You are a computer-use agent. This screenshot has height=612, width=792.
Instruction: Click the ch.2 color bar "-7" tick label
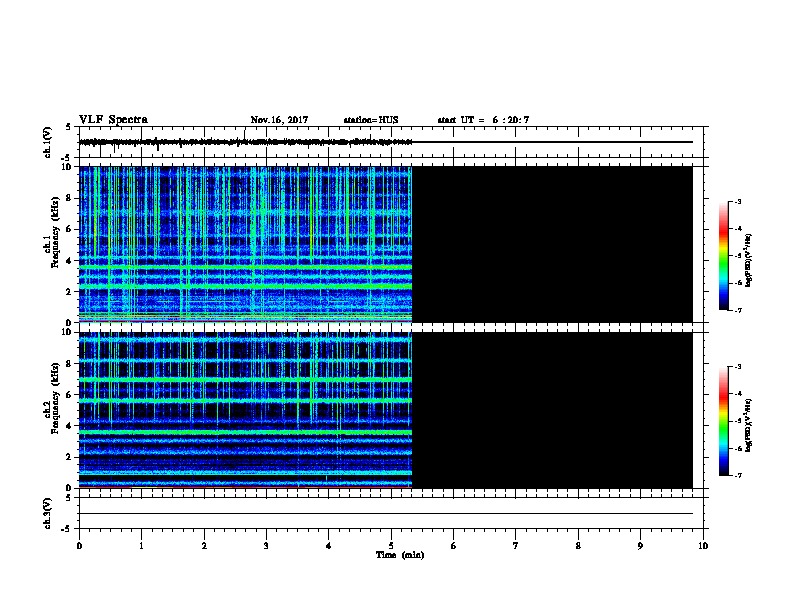737,475
